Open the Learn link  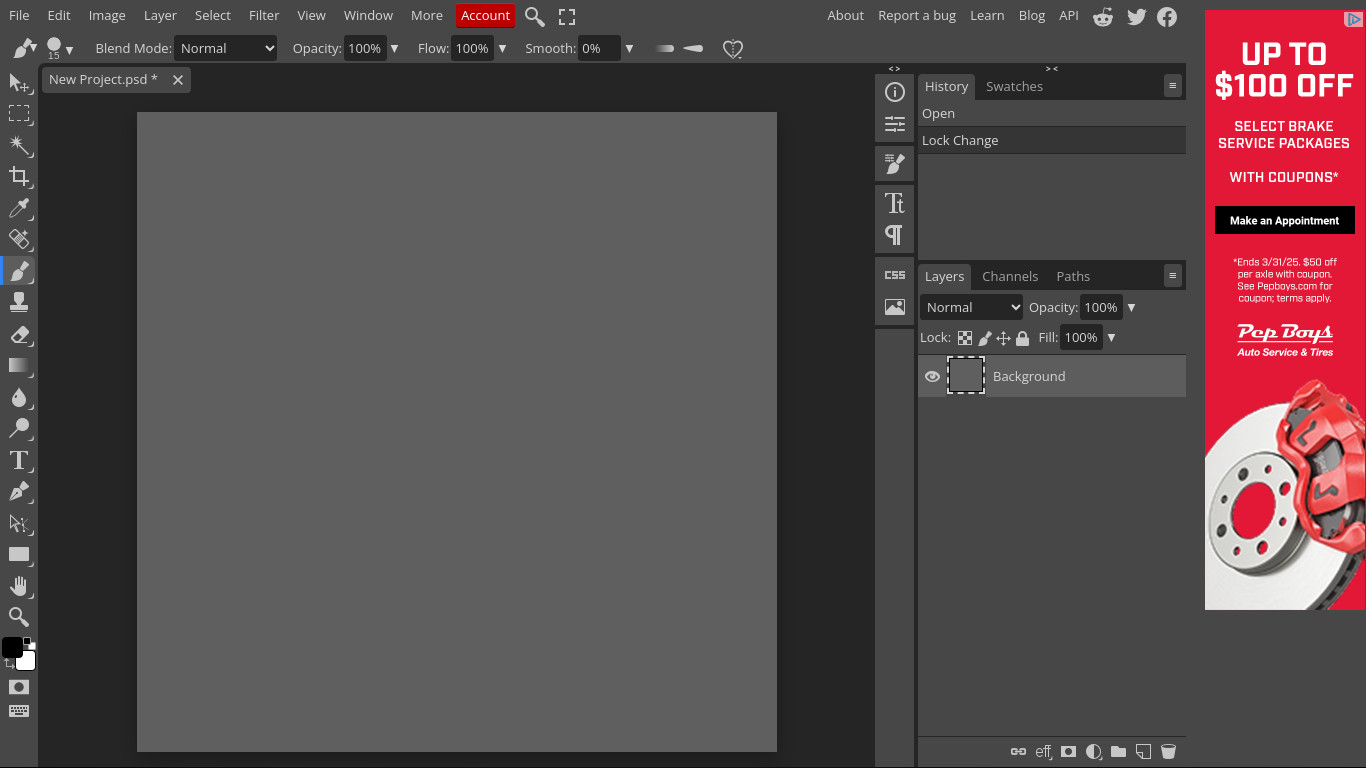pyautogui.click(x=987, y=15)
